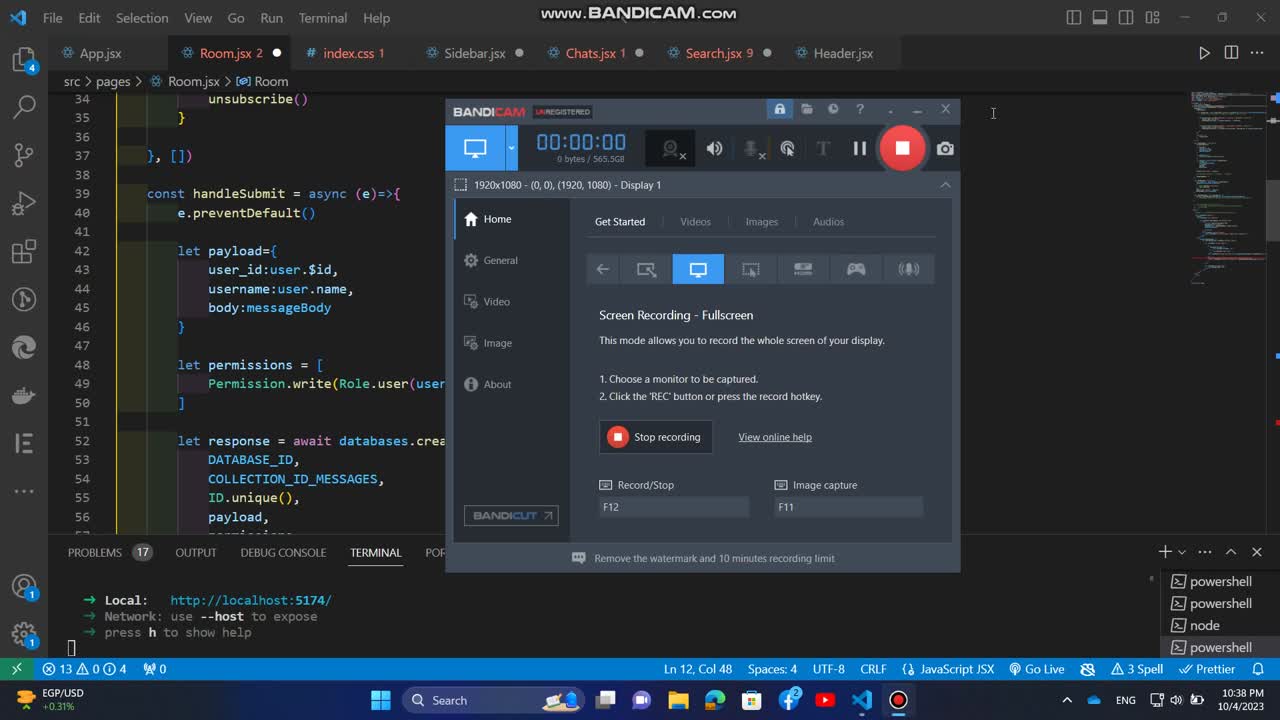Toggle the webcam overlay in Bandicam
Image resolution: width=1280 pixels, height=720 pixels.
(x=672, y=148)
